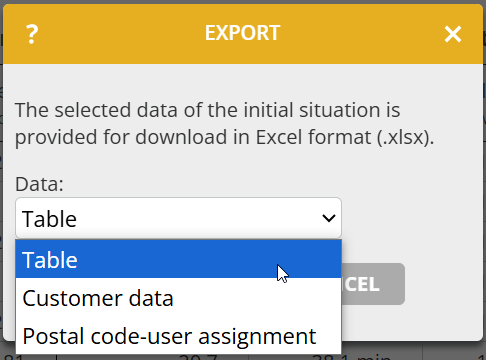The image size is (486, 360).
Task: Choose Customer data from the list
Action: 178,298
